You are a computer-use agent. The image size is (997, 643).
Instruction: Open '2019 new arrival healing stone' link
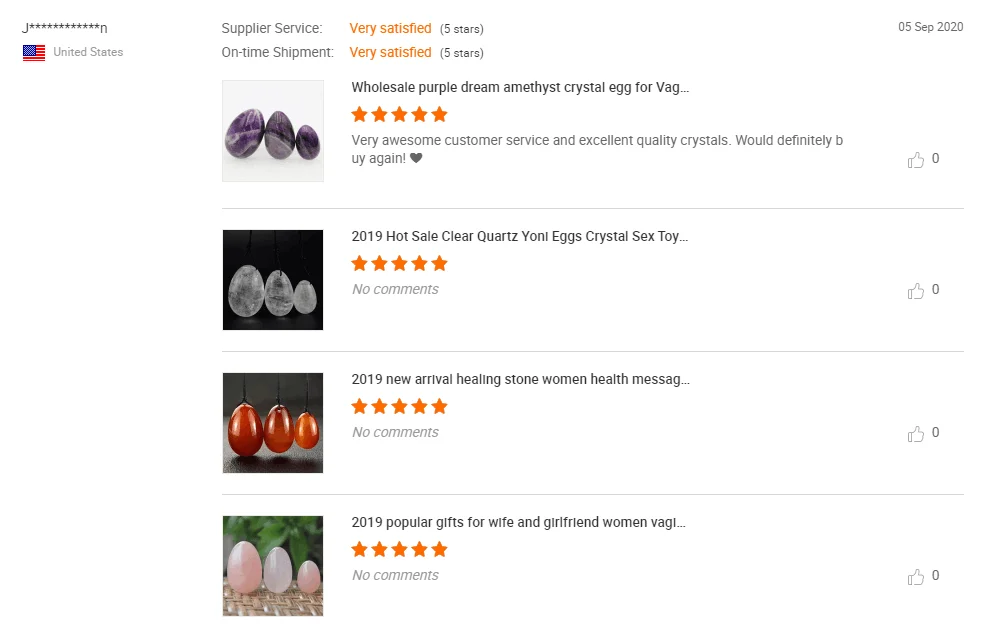520,380
